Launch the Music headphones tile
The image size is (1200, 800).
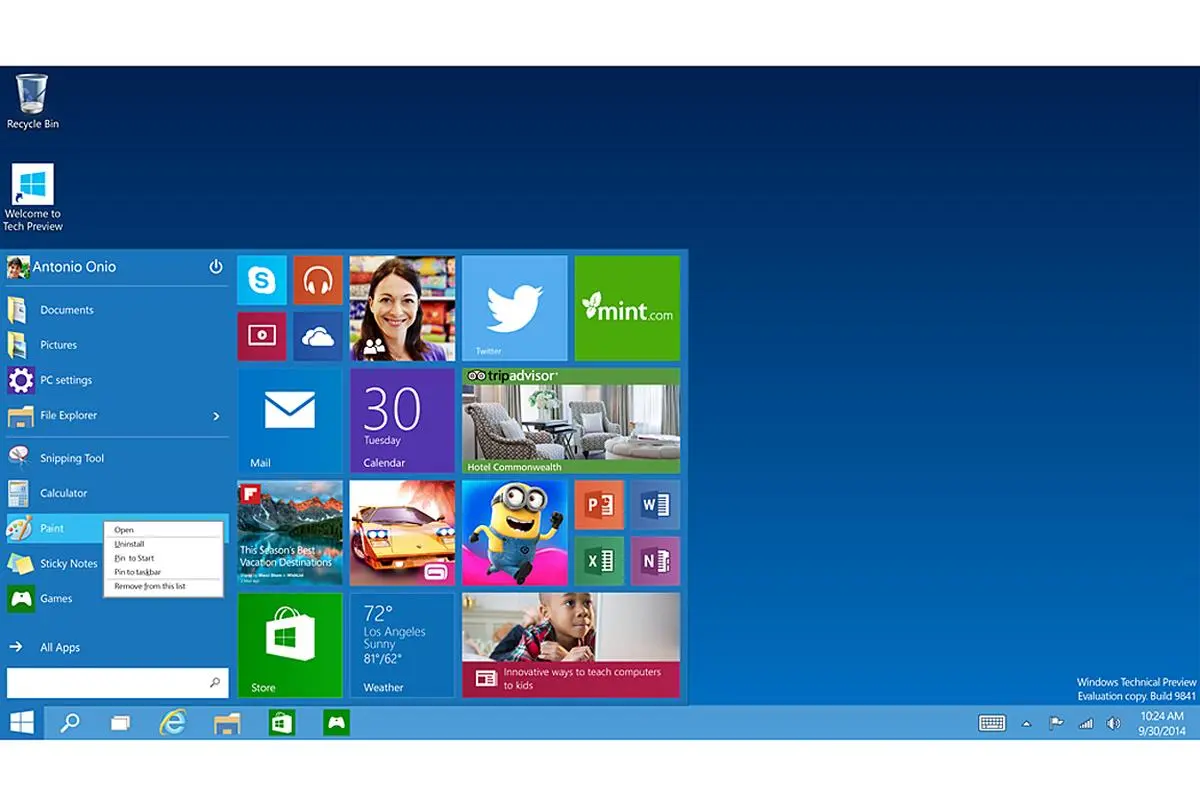[x=318, y=281]
